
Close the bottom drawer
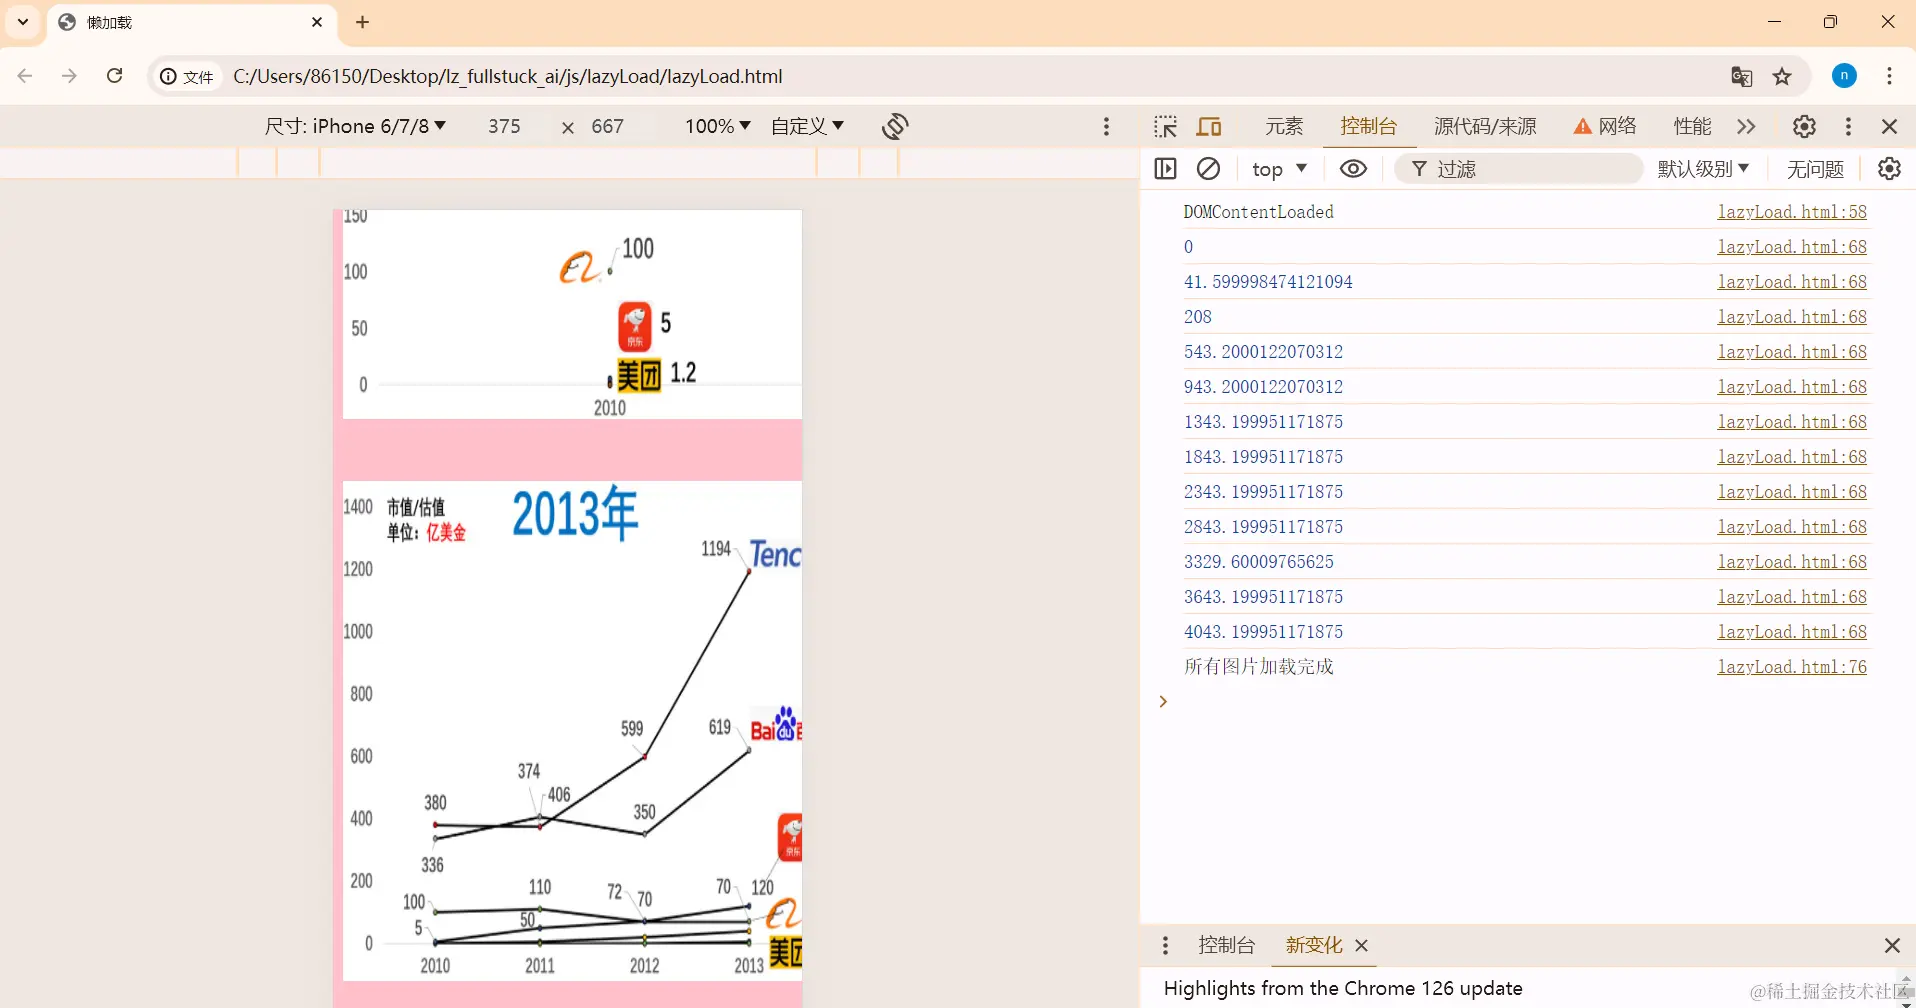click(x=1892, y=945)
